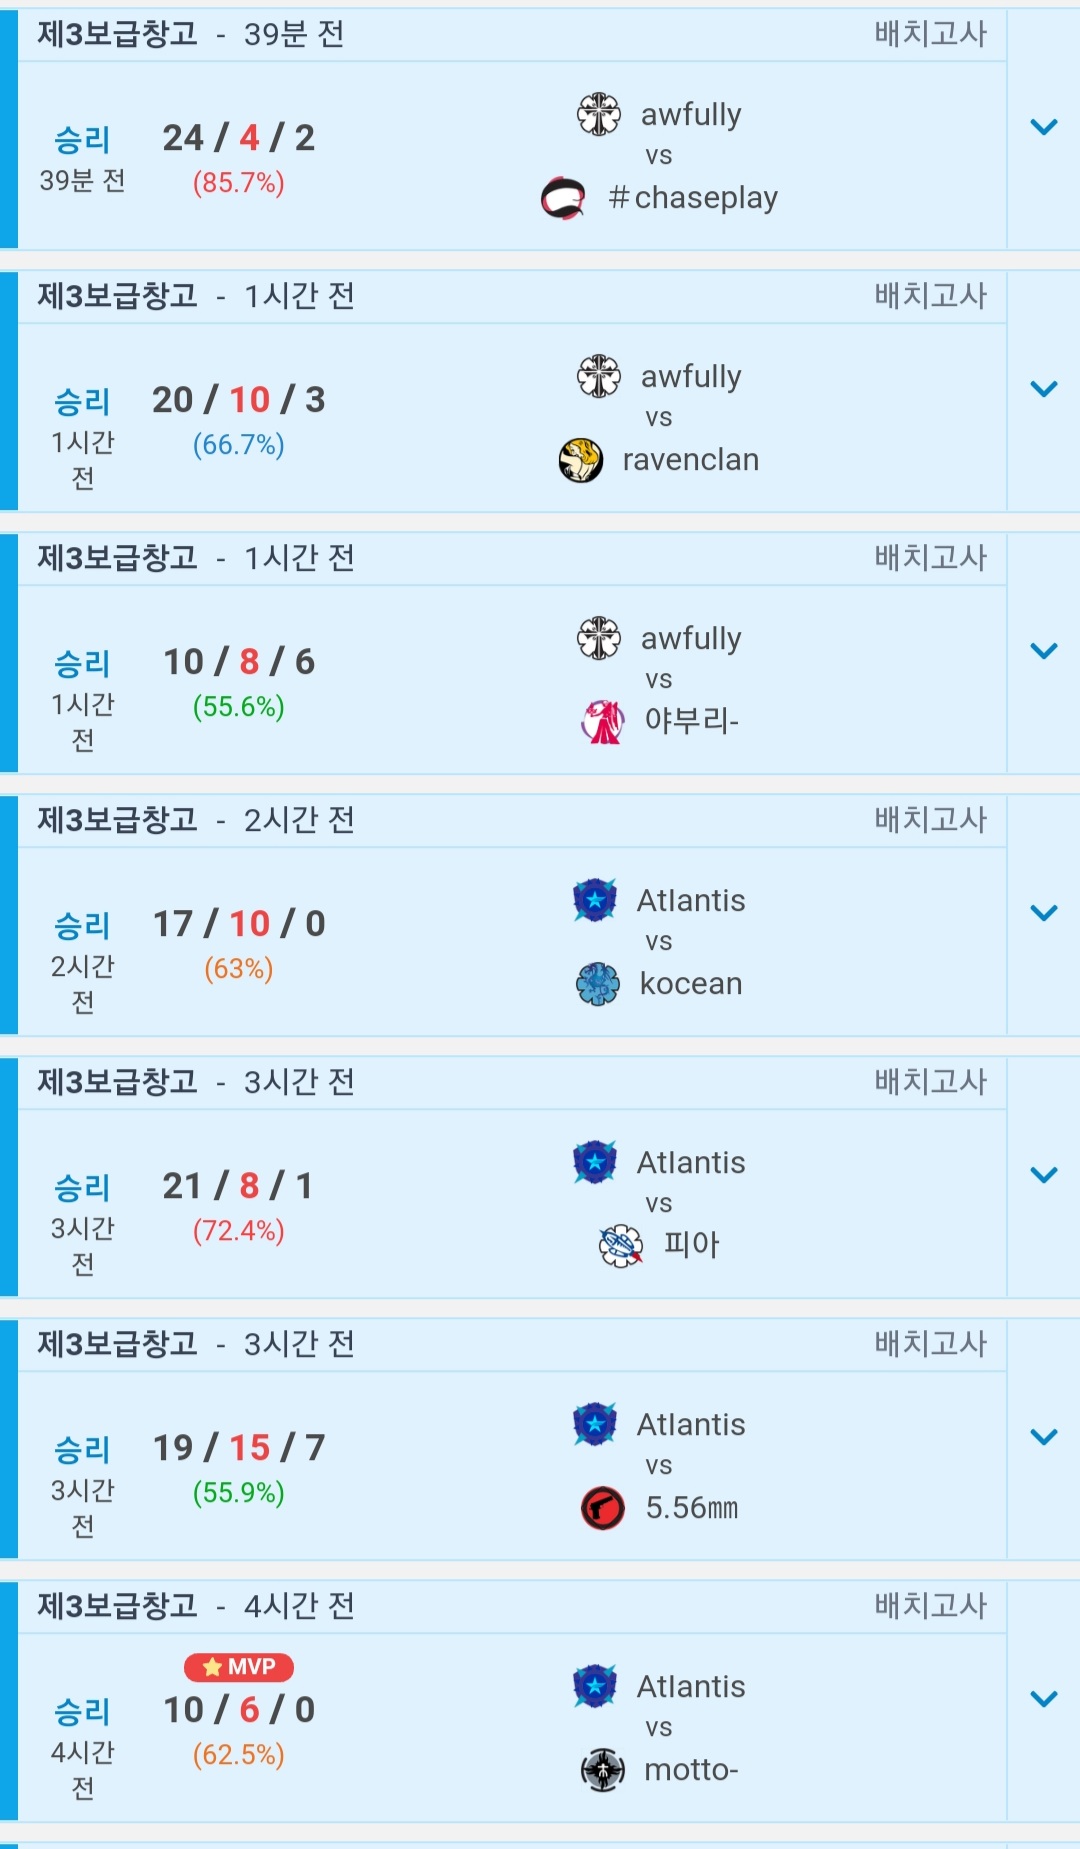This screenshot has width=1080, height=1849.
Task: Click the kocean clan emblem icon
Action: pos(598,984)
